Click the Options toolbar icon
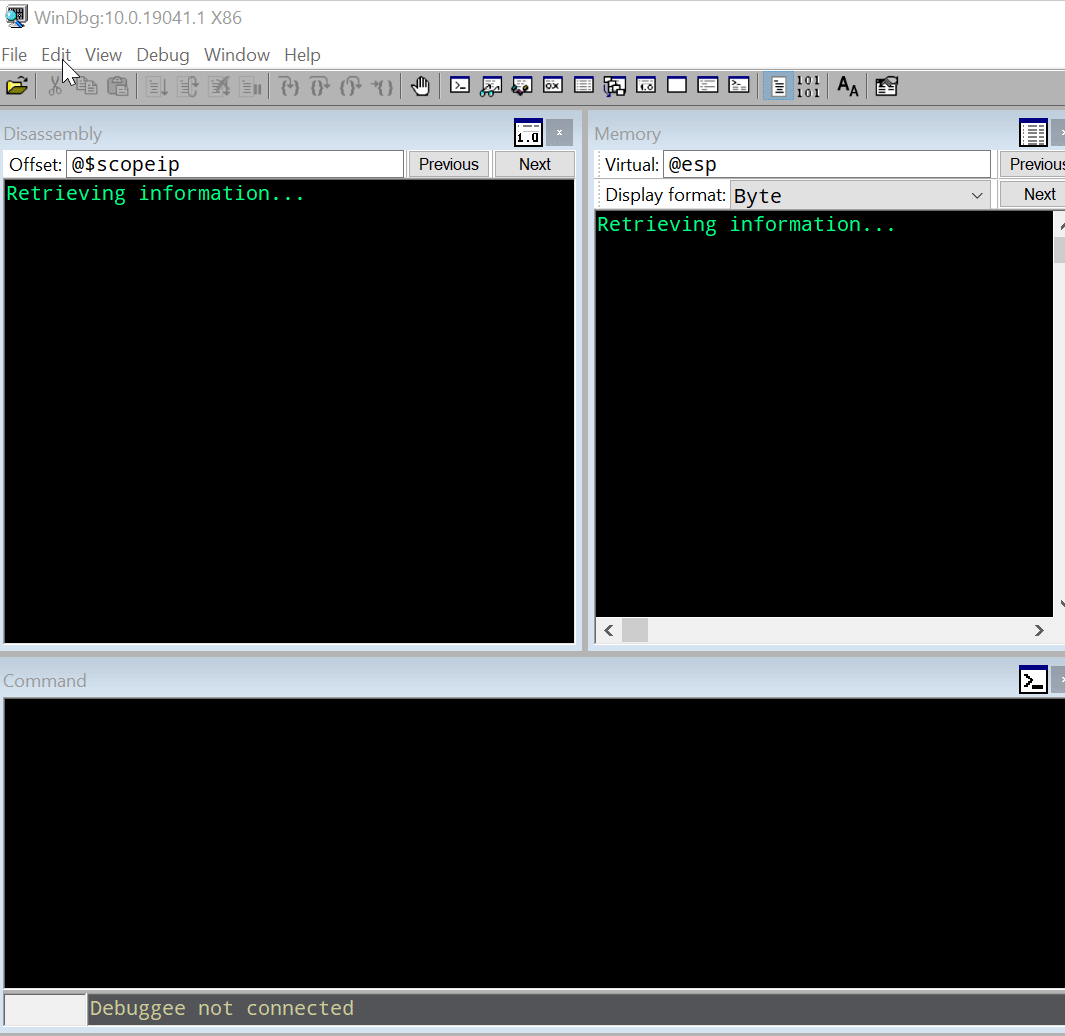Viewport: 1065px width, 1036px height. pyautogui.click(x=886, y=86)
